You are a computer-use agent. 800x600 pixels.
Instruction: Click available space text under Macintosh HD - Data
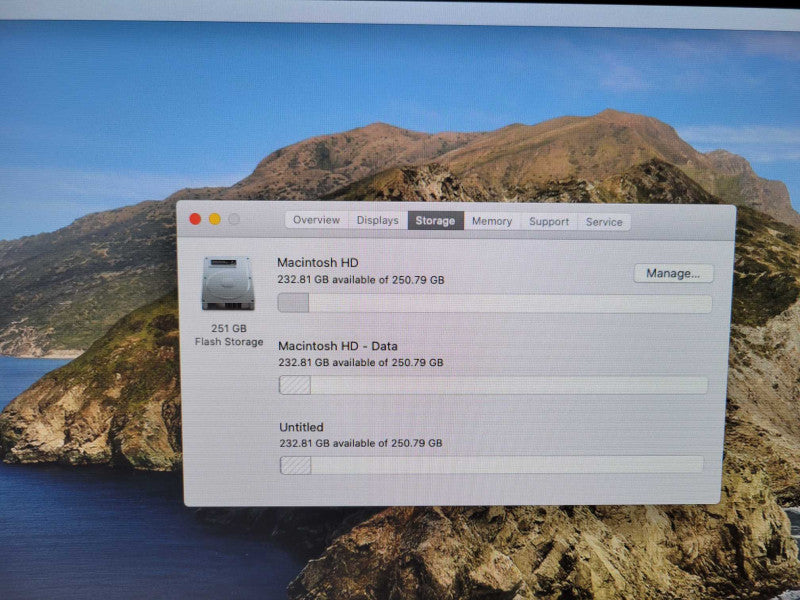361,362
